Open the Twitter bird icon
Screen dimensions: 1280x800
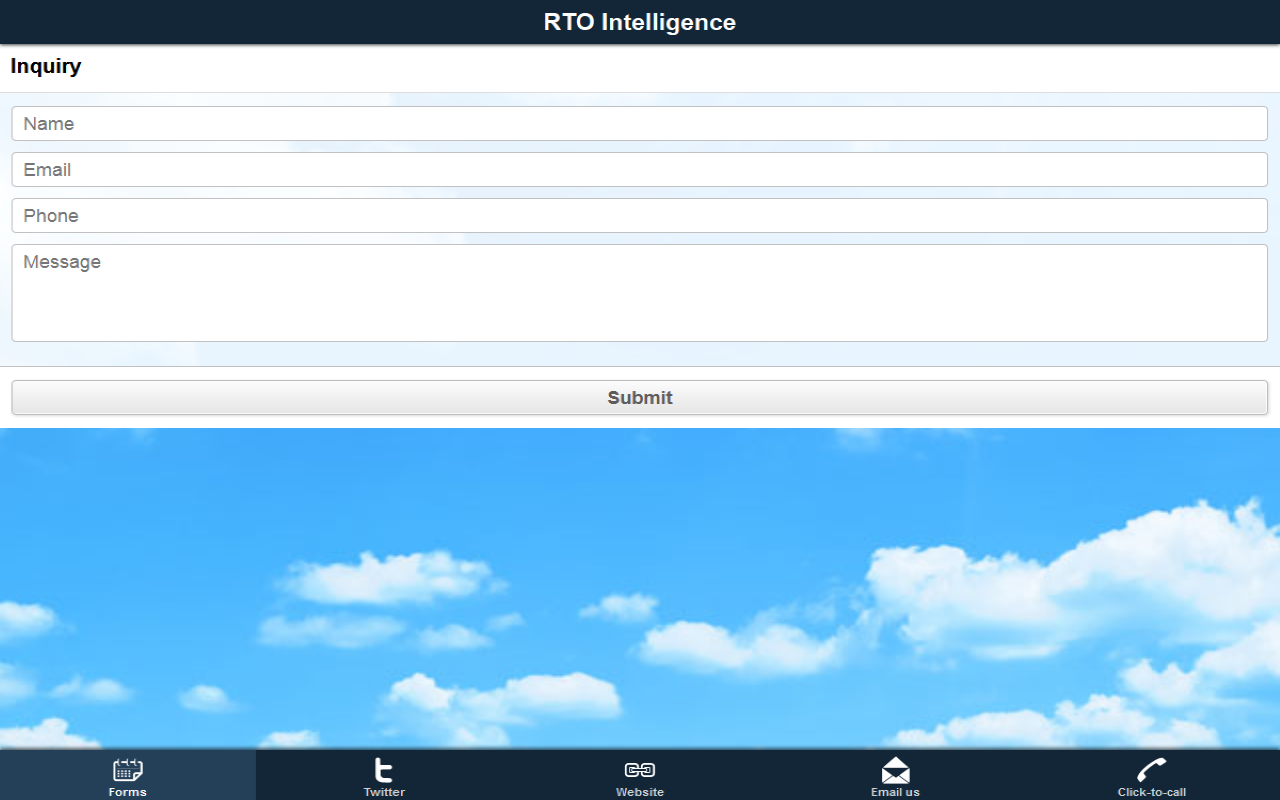384,770
